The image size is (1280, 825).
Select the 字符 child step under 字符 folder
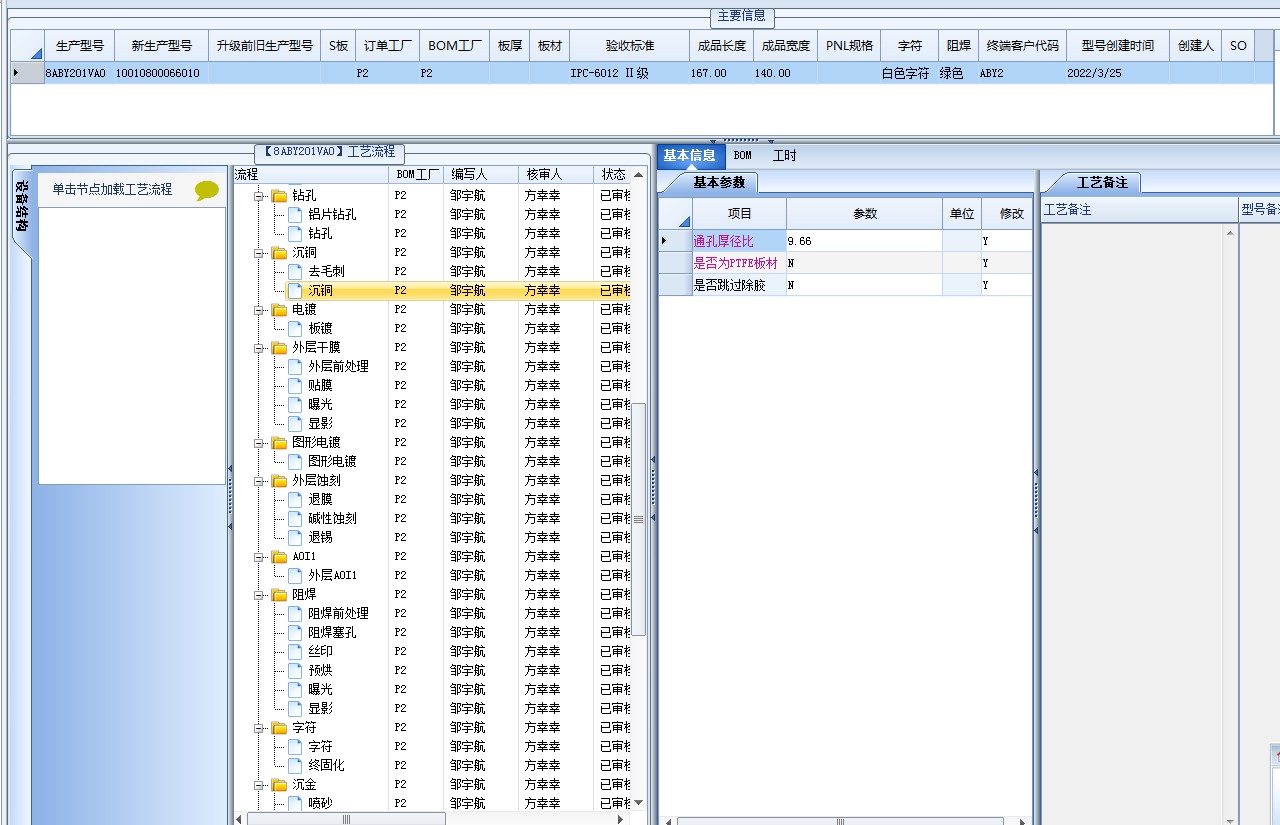pyautogui.click(x=432, y=746)
